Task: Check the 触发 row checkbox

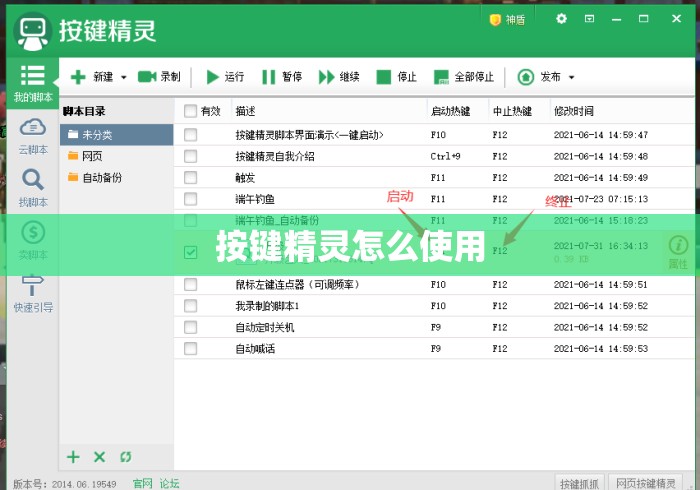Action: click(191, 178)
